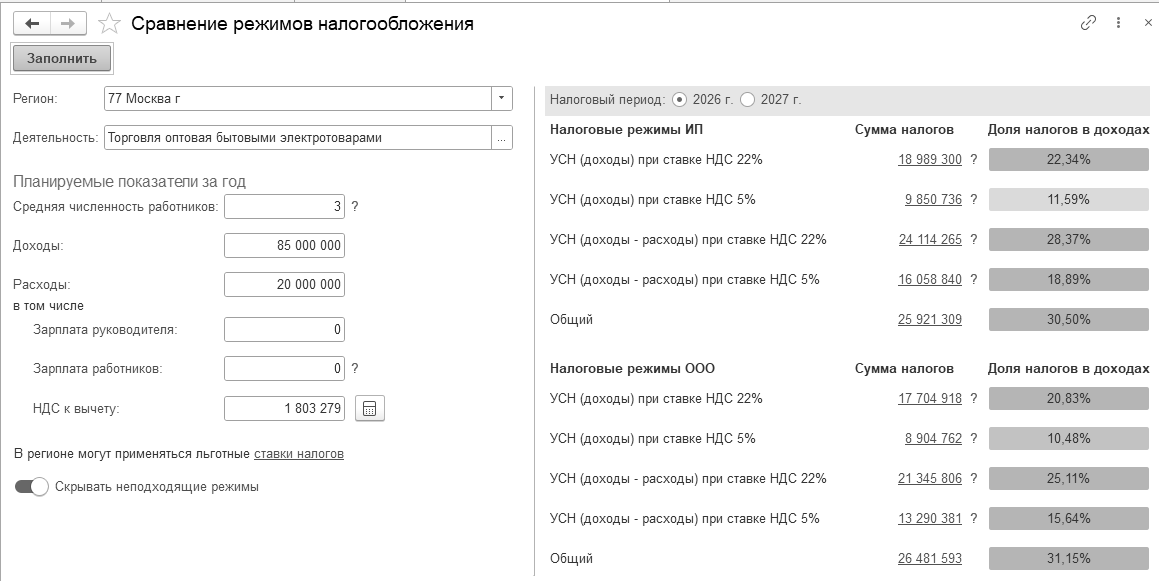The height and width of the screenshot is (581, 1159).
Task: Click the back navigation arrow
Action: pyautogui.click(x=31, y=24)
